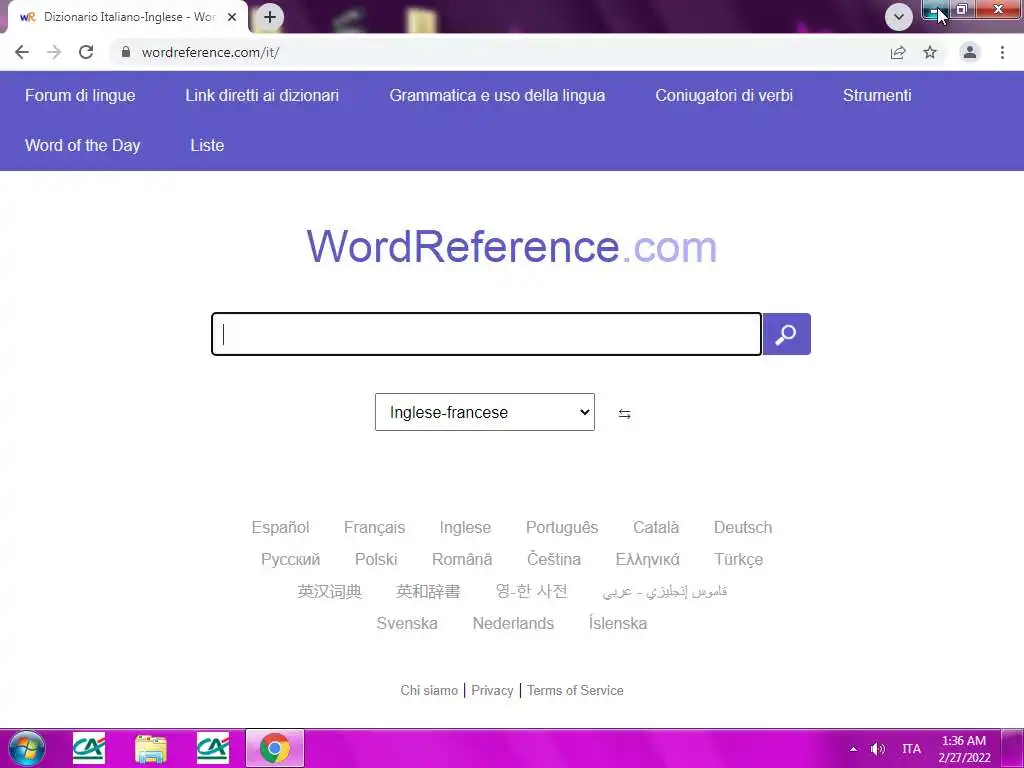Switch site language to Türkçe
1024x768 pixels.
point(738,559)
